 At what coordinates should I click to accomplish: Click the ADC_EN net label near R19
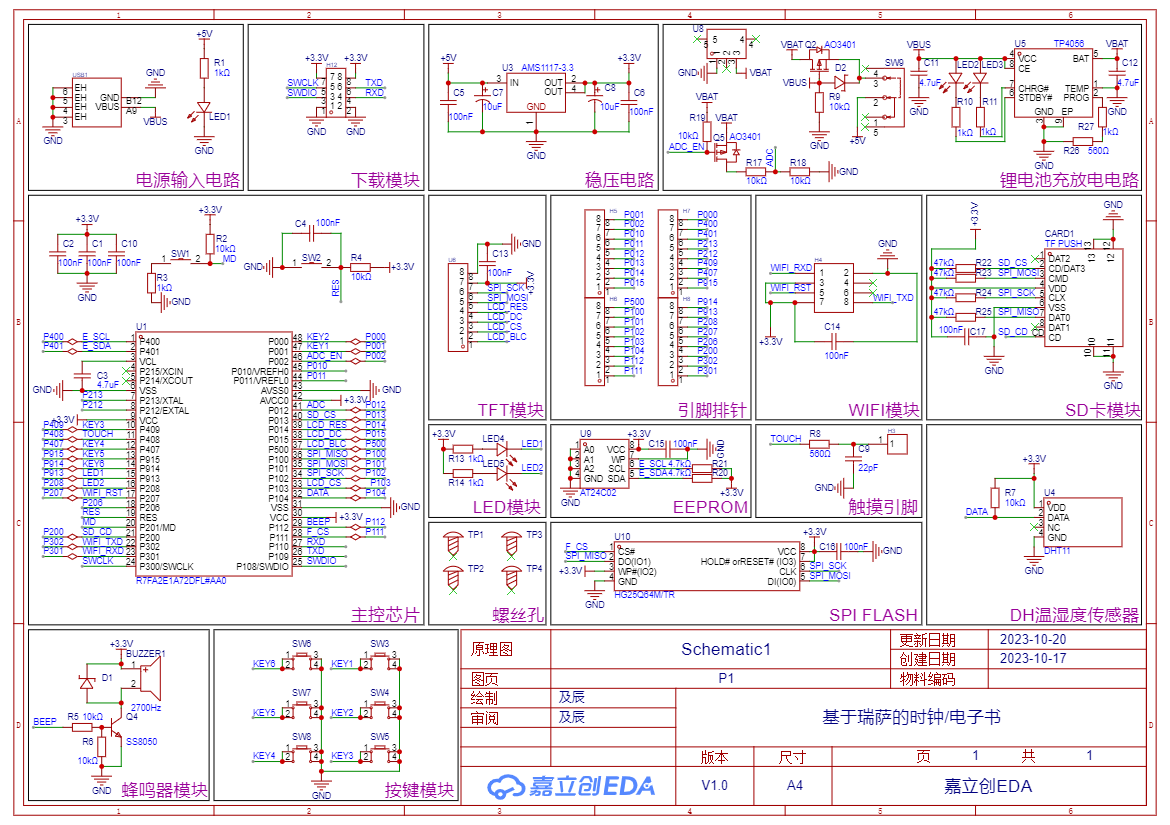pyautogui.click(x=686, y=146)
